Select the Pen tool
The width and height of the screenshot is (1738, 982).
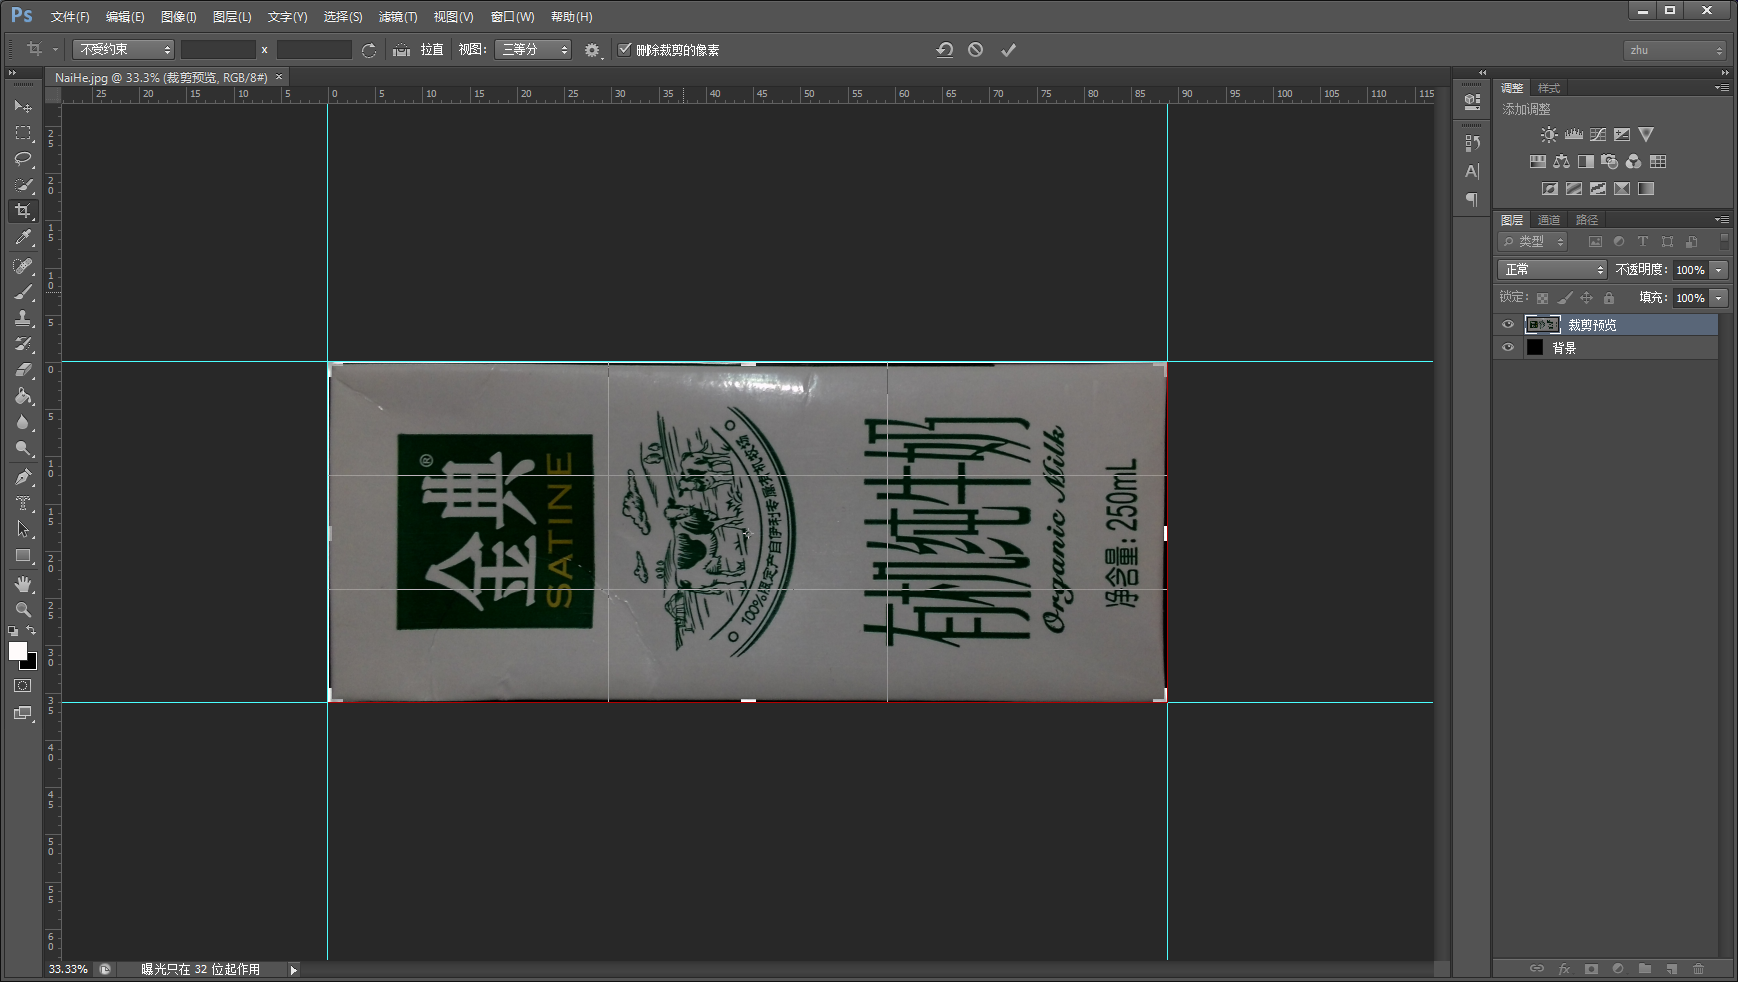click(x=23, y=476)
